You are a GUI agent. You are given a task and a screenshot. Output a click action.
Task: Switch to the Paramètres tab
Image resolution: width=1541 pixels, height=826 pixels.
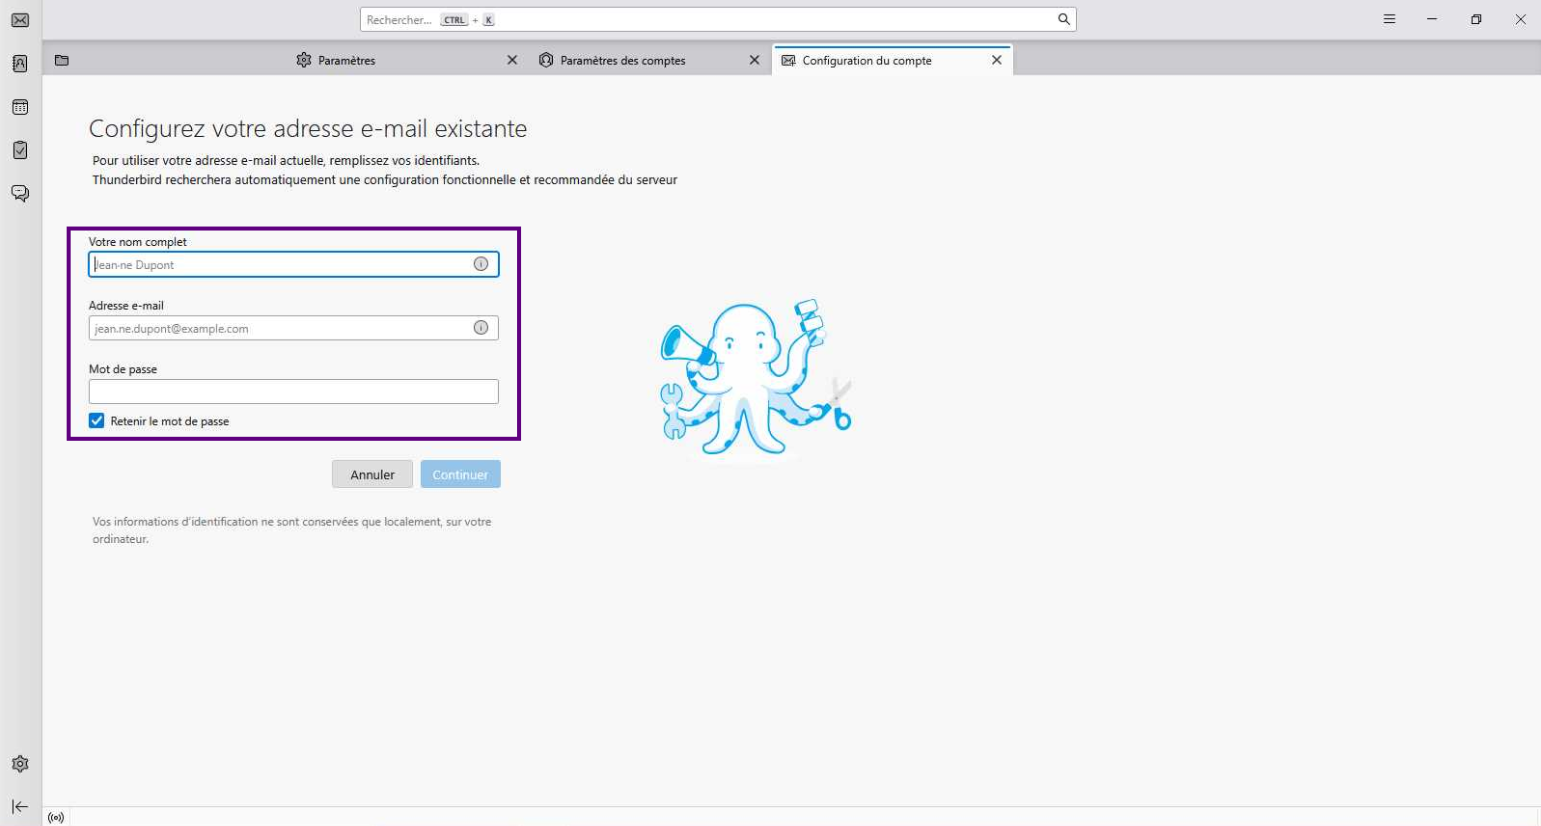[x=409, y=60]
